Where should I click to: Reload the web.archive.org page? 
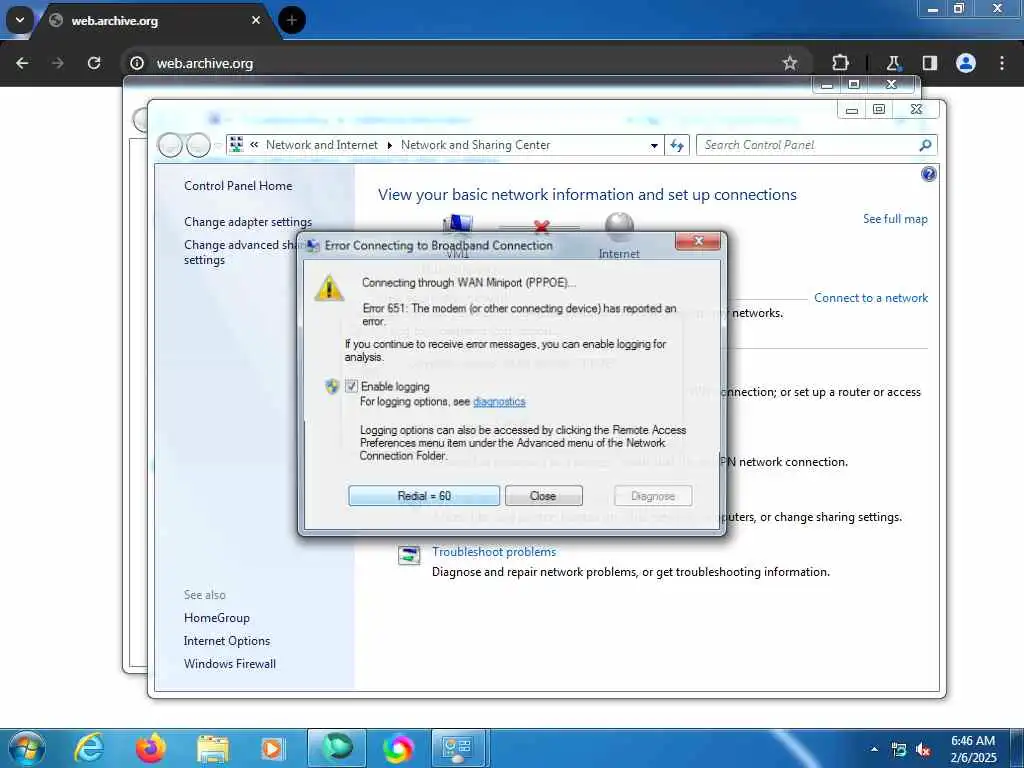click(x=94, y=63)
